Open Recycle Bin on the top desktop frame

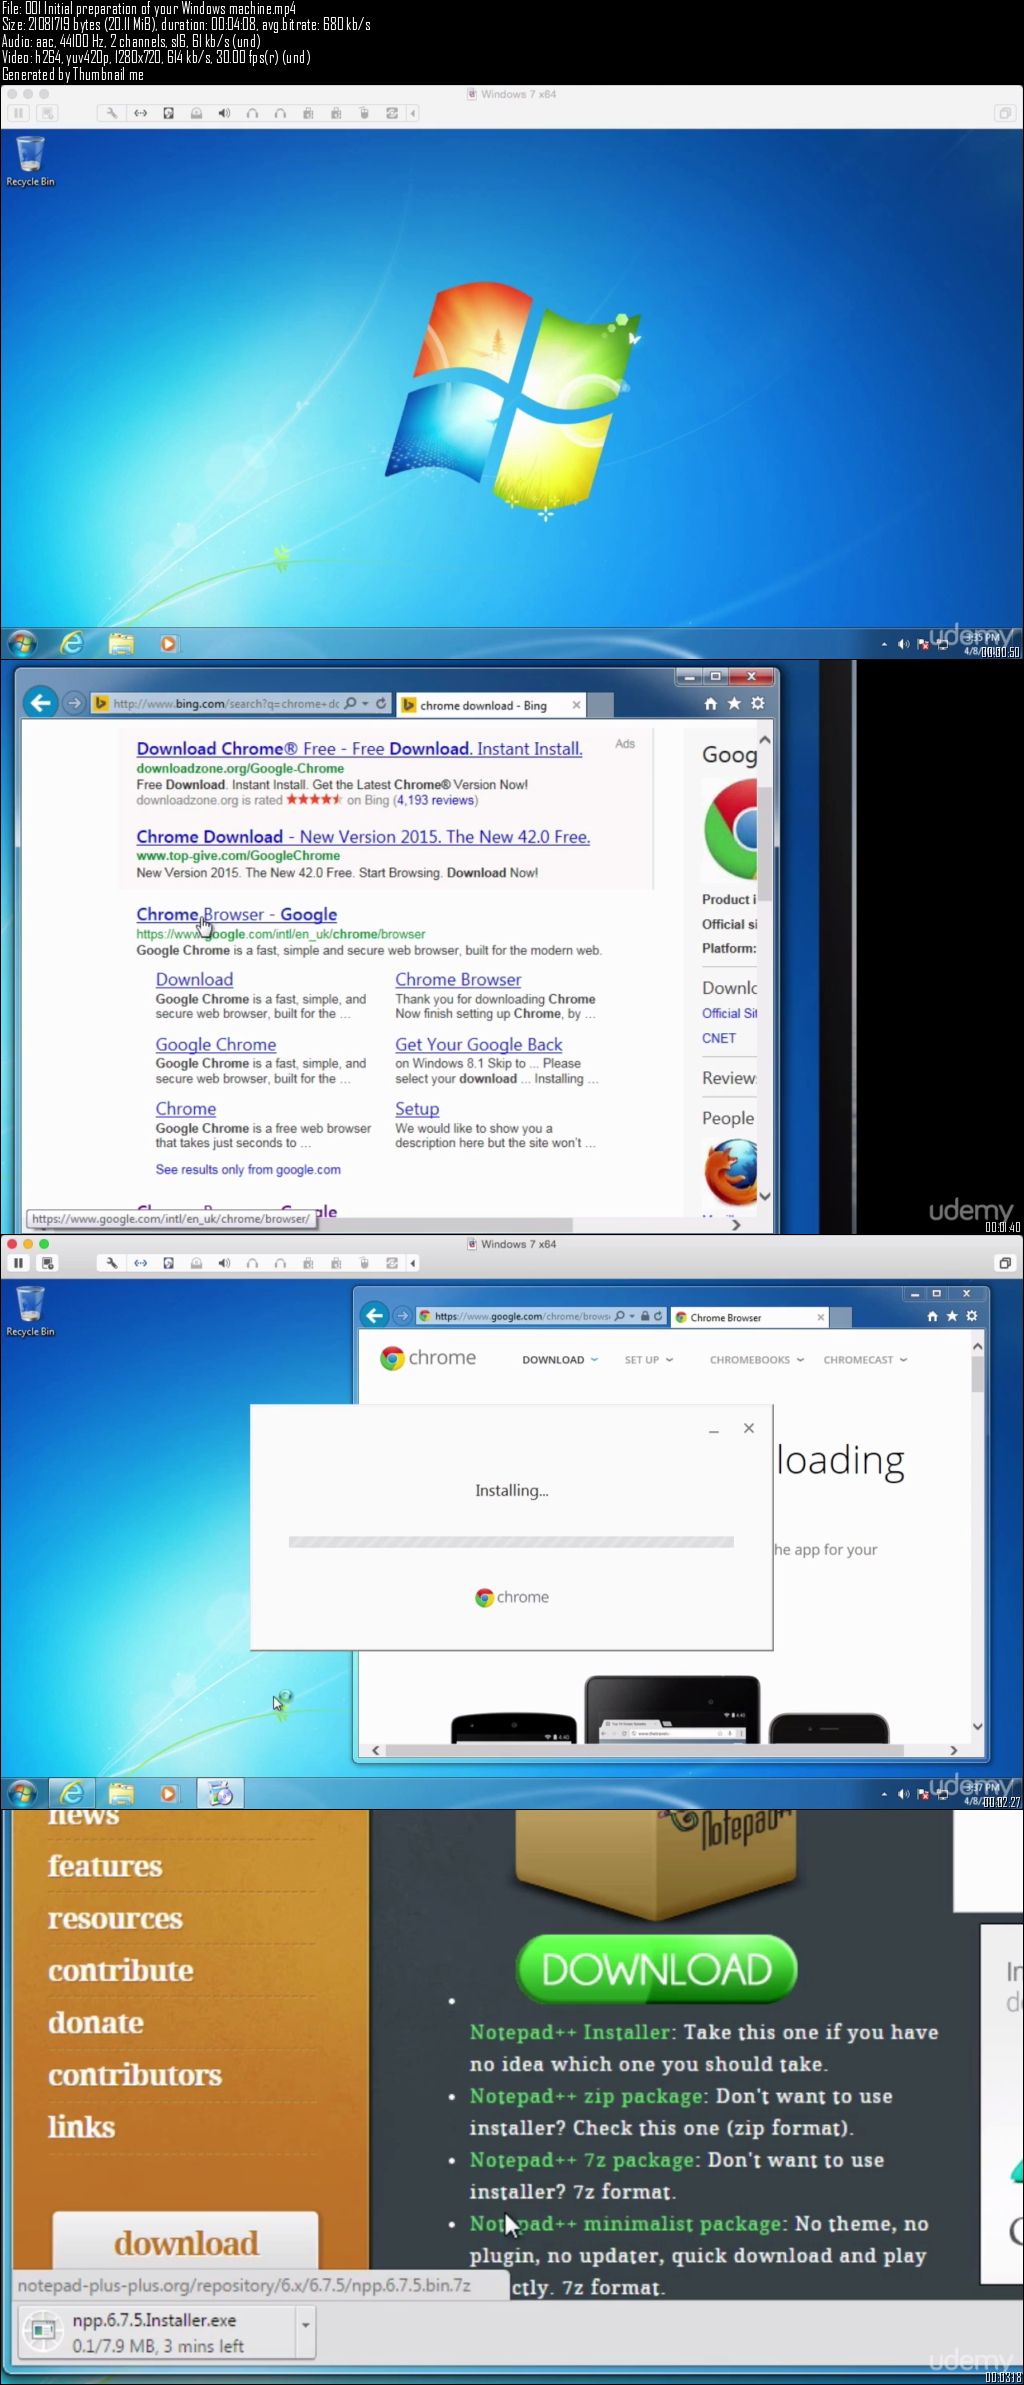(x=30, y=161)
